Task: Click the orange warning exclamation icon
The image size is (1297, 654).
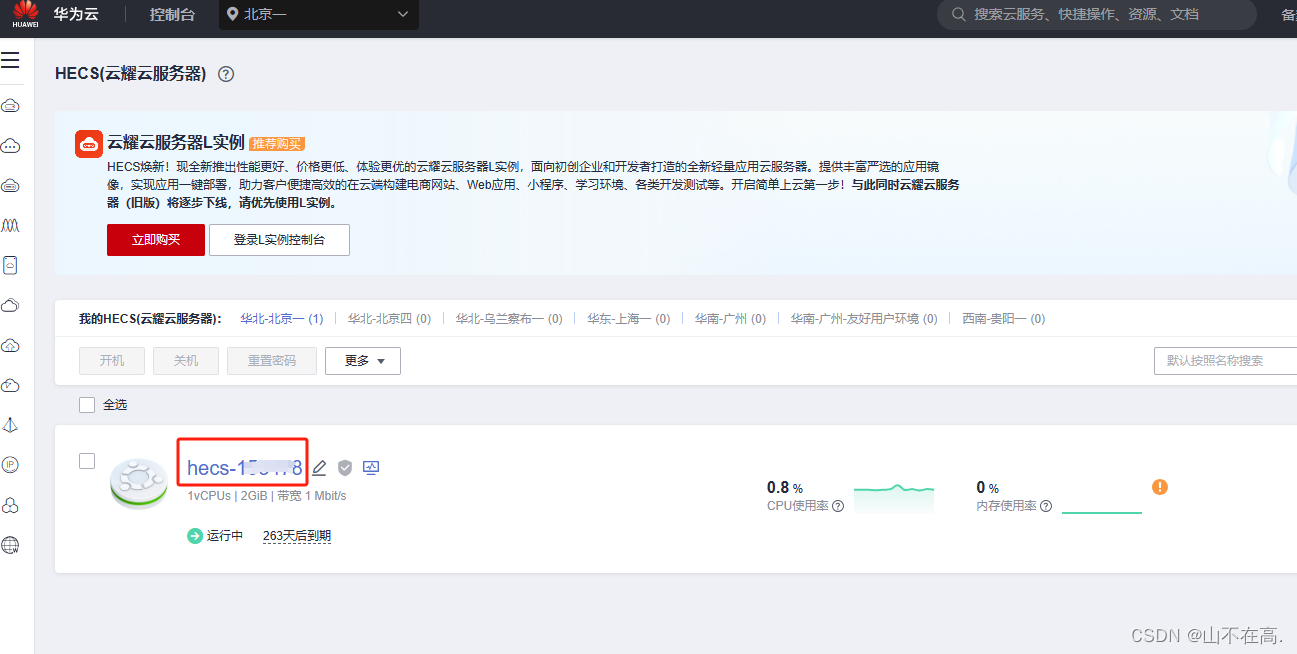Action: [1160, 487]
